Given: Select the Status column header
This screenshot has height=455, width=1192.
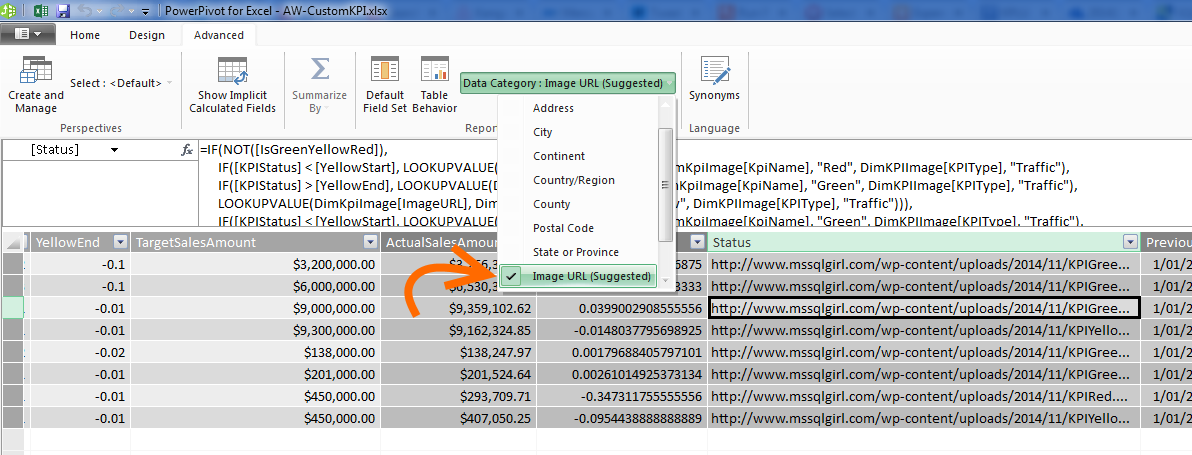Looking at the screenshot, I should 924,242.
